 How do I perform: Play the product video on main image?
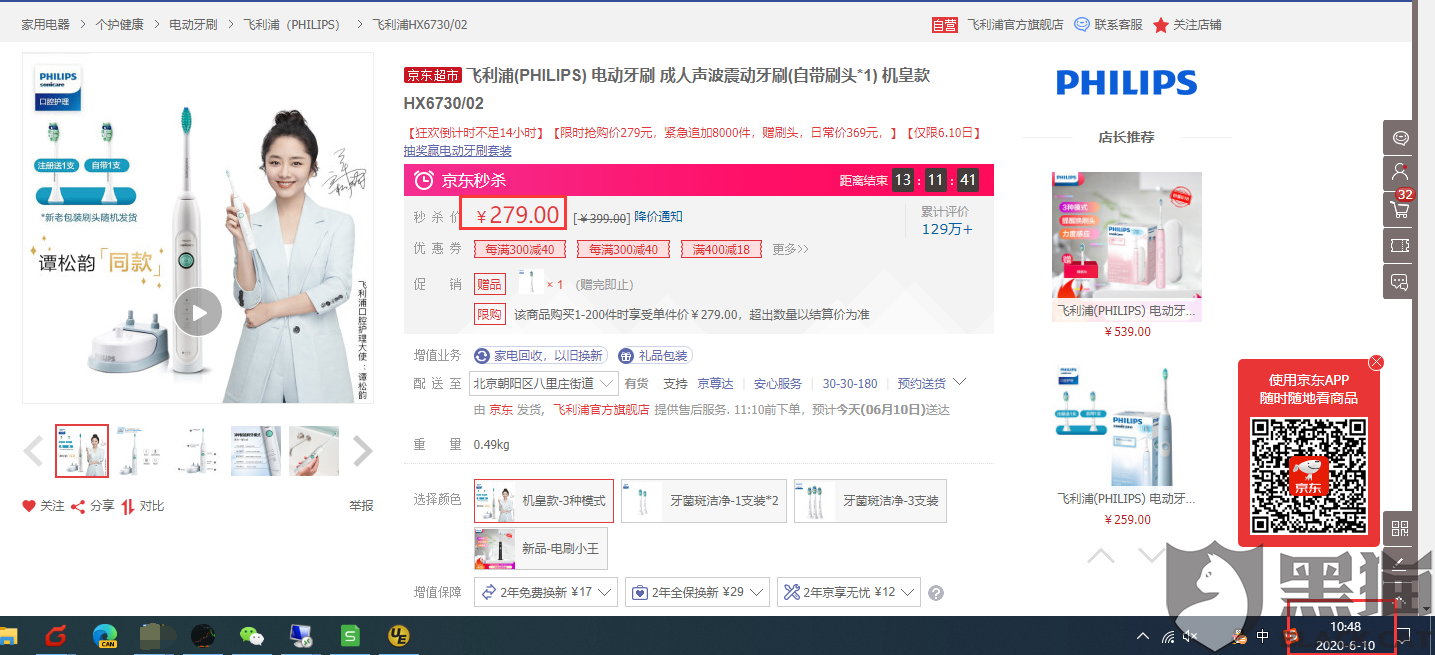click(x=197, y=313)
